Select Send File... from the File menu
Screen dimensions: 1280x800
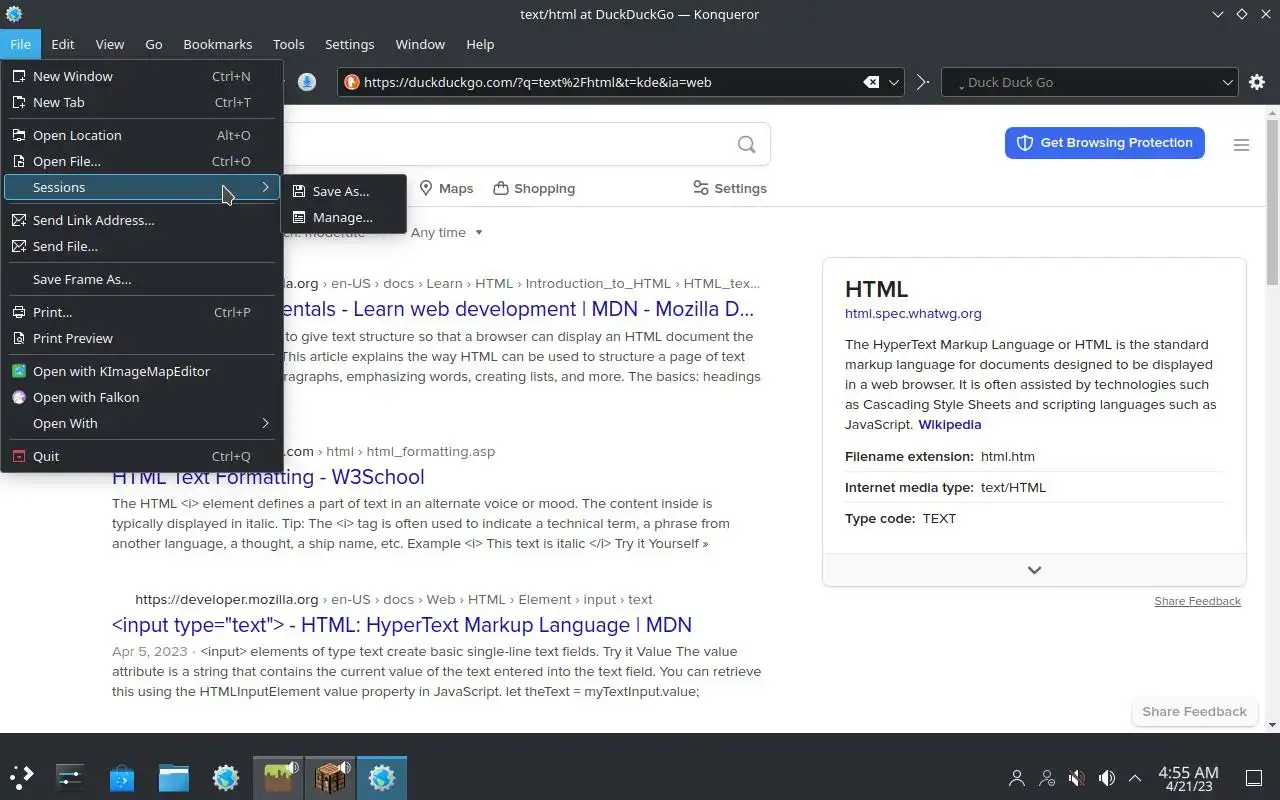pyautogui.click(x=142, y=246)
